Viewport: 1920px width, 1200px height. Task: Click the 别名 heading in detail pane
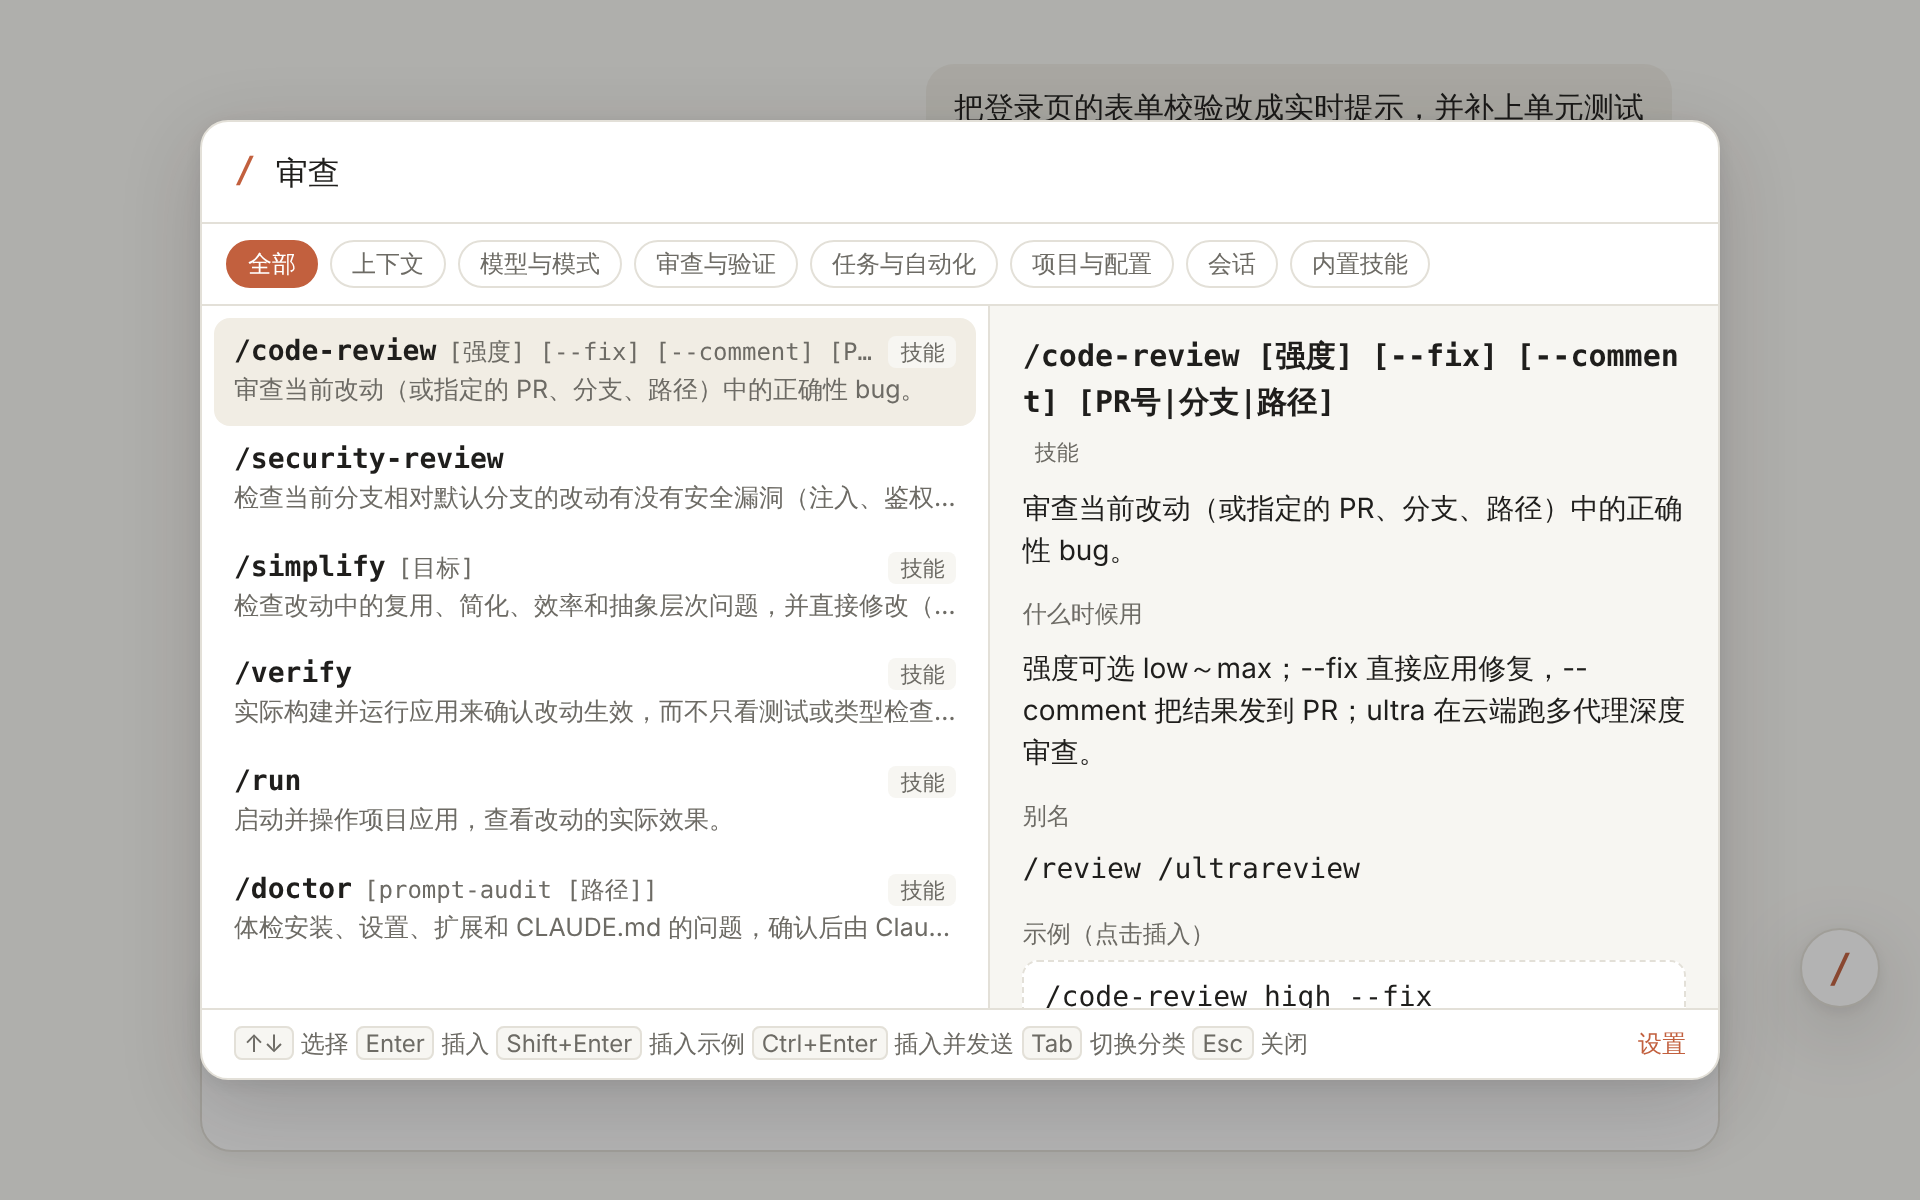[1046, 816]
